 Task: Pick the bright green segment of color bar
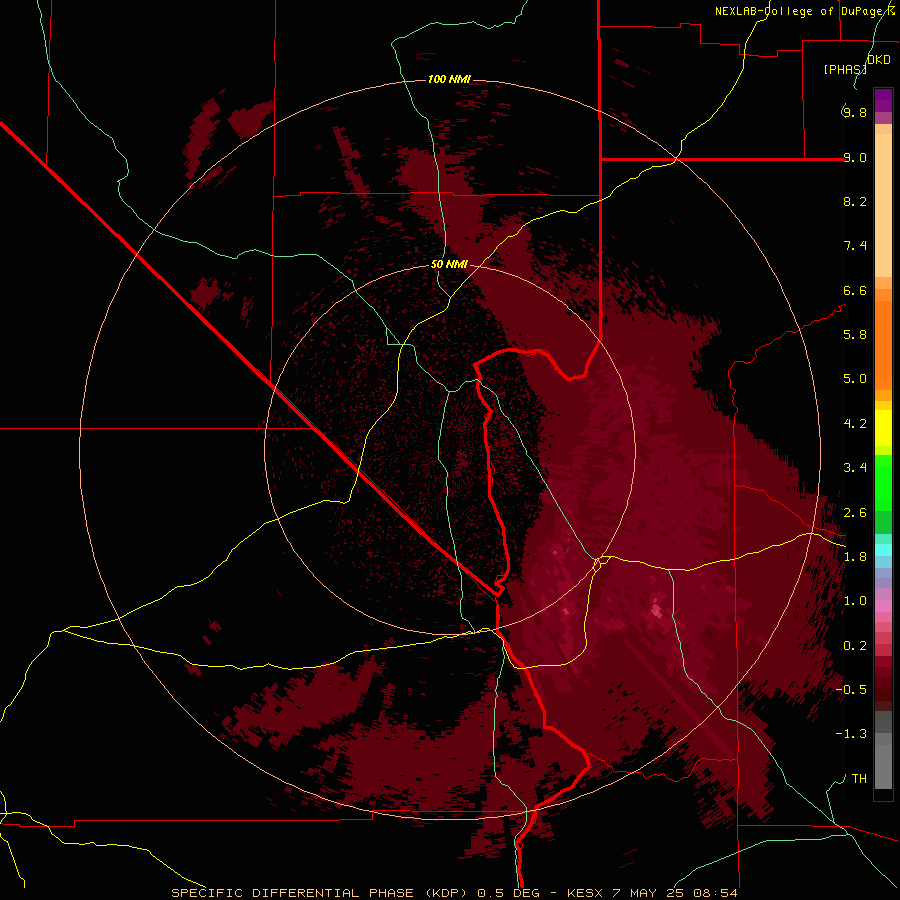tap(883, 482)
